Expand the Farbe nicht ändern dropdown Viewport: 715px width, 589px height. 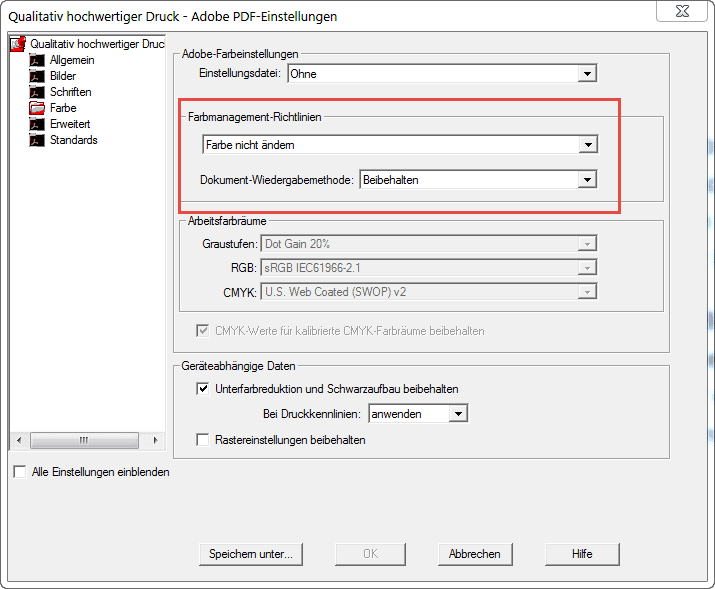[588, 145]
